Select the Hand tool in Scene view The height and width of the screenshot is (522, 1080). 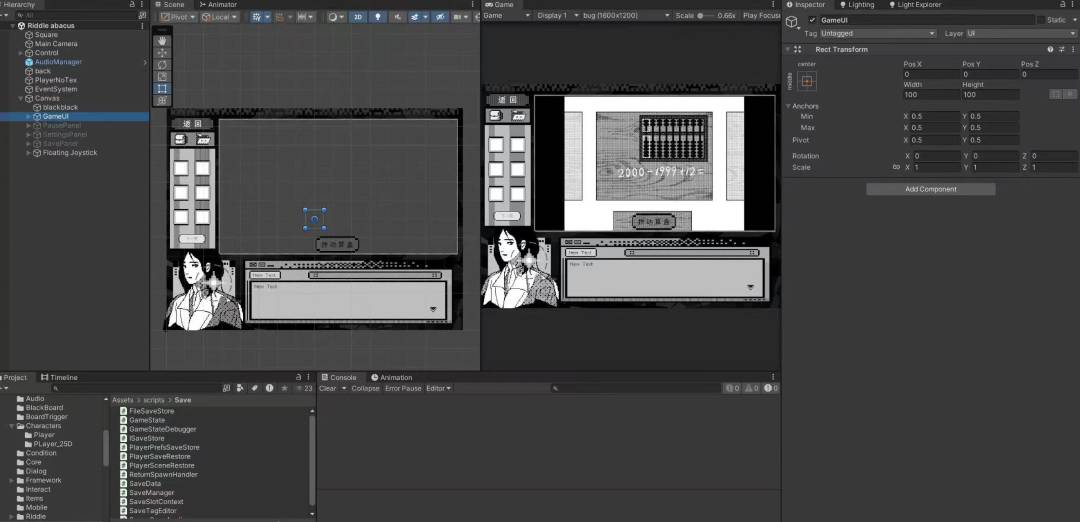162,41
